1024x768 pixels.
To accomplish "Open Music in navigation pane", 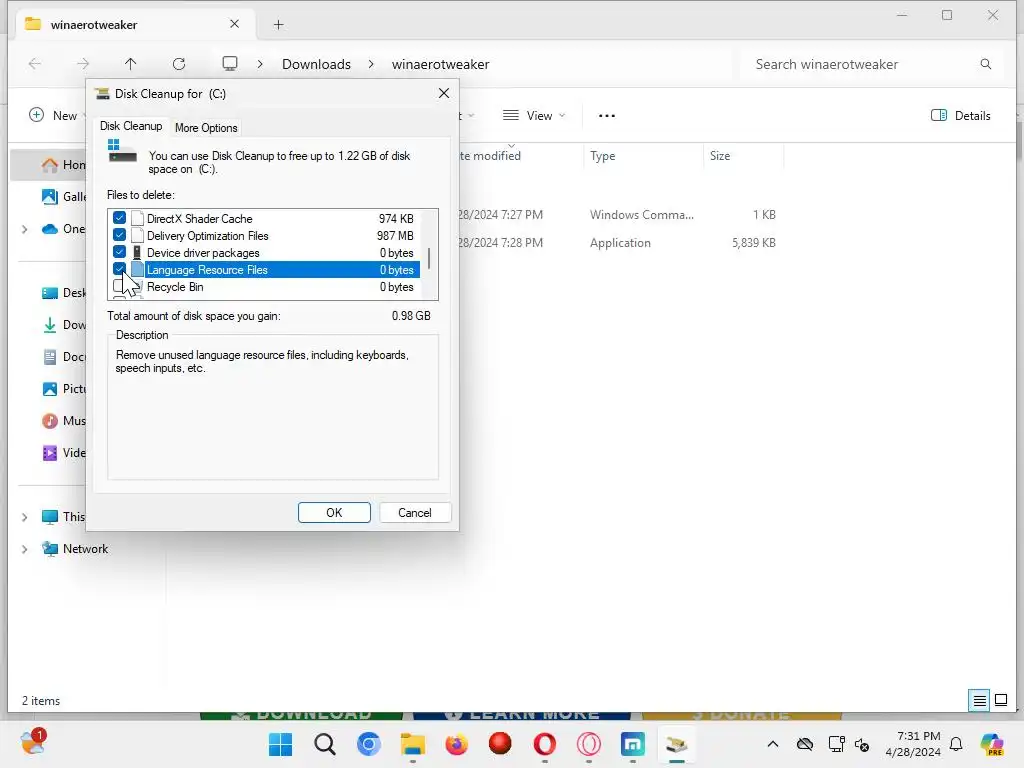I will coord(63,421).
